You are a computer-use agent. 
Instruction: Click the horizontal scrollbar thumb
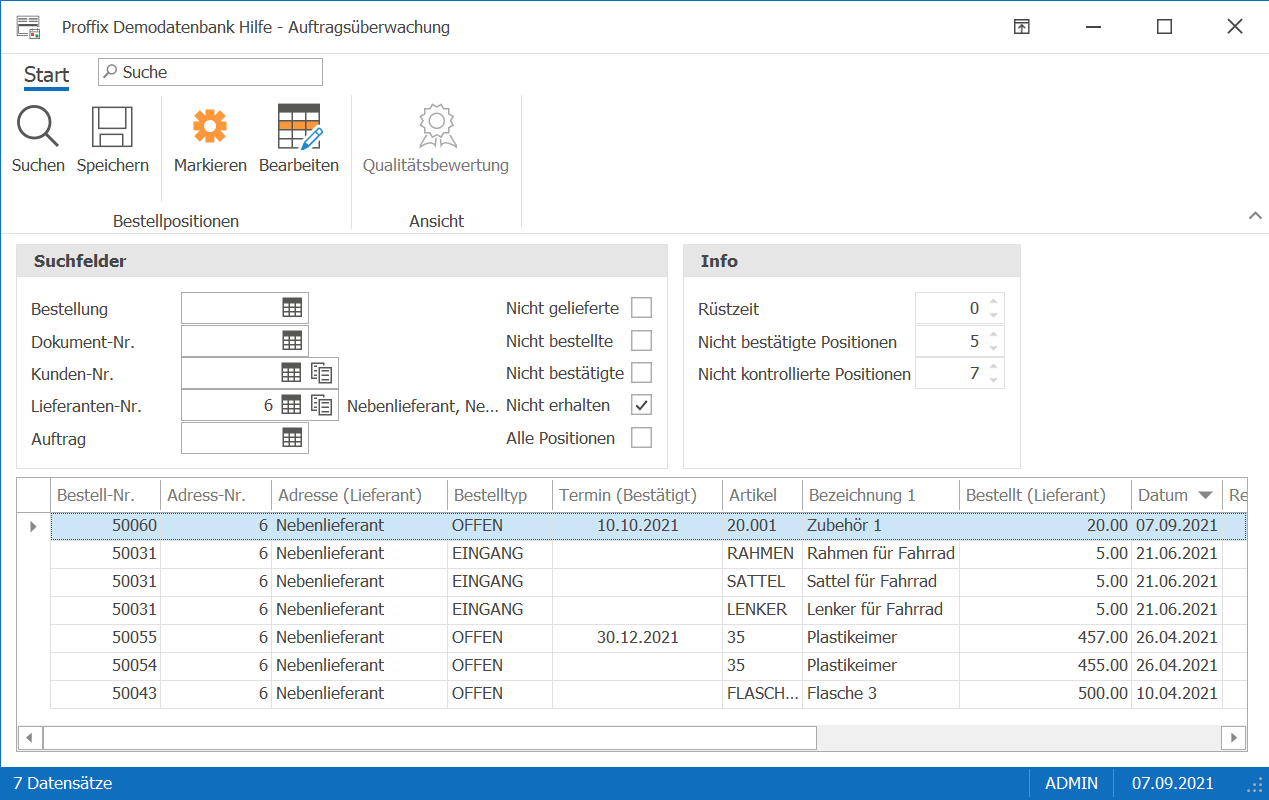pyautogui.click(x=430, y=738)
